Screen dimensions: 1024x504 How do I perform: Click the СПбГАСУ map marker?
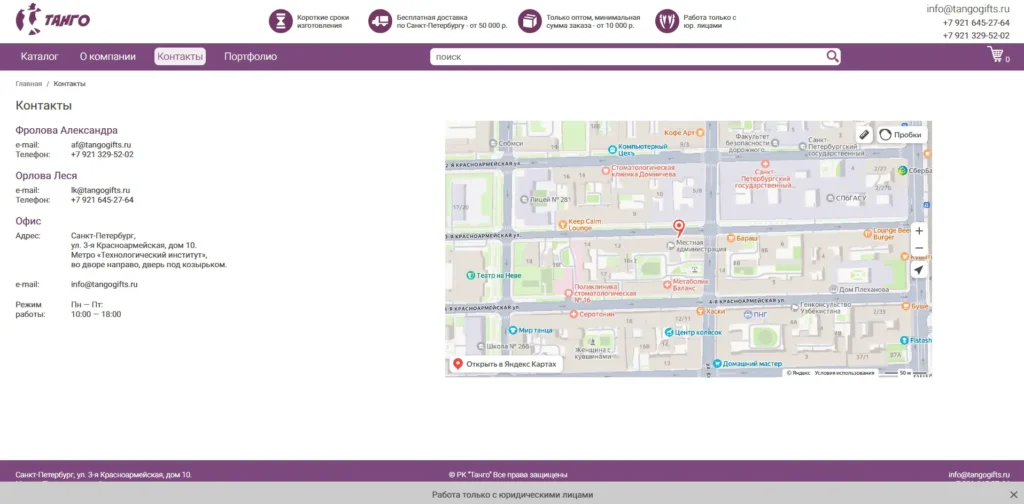tap(831, 198)
